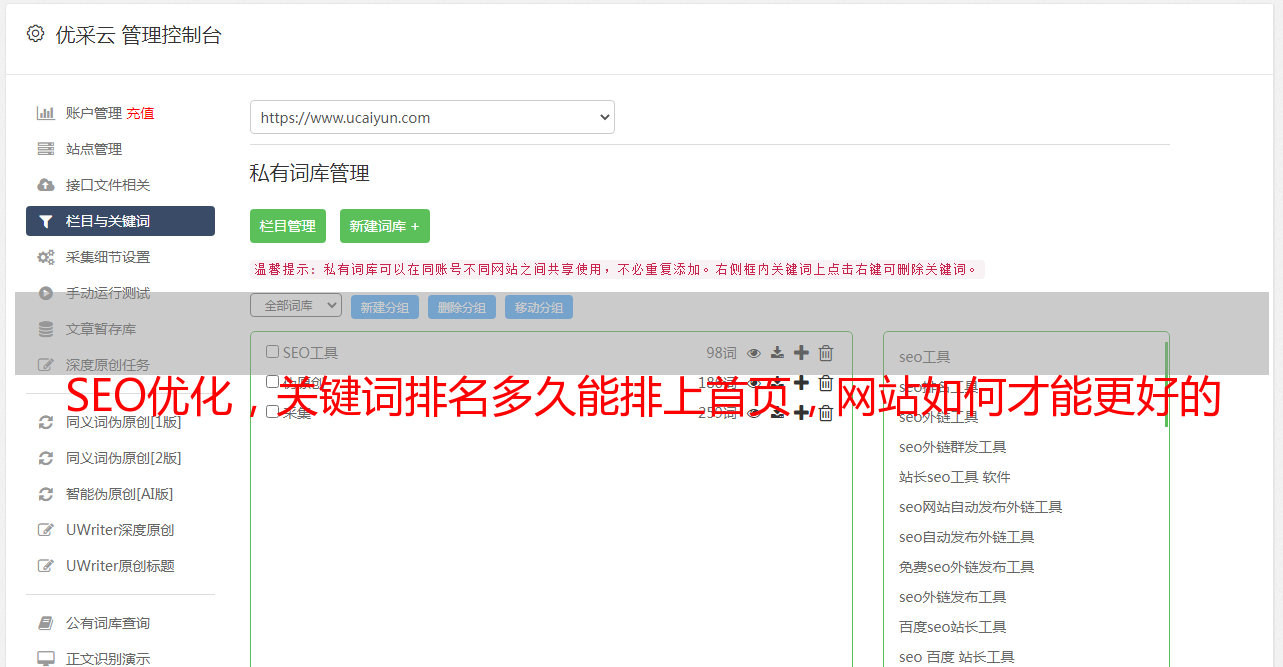Select keyword '站长seo工具 软件'
This screenshot has height=667, width=1283.
955,477
